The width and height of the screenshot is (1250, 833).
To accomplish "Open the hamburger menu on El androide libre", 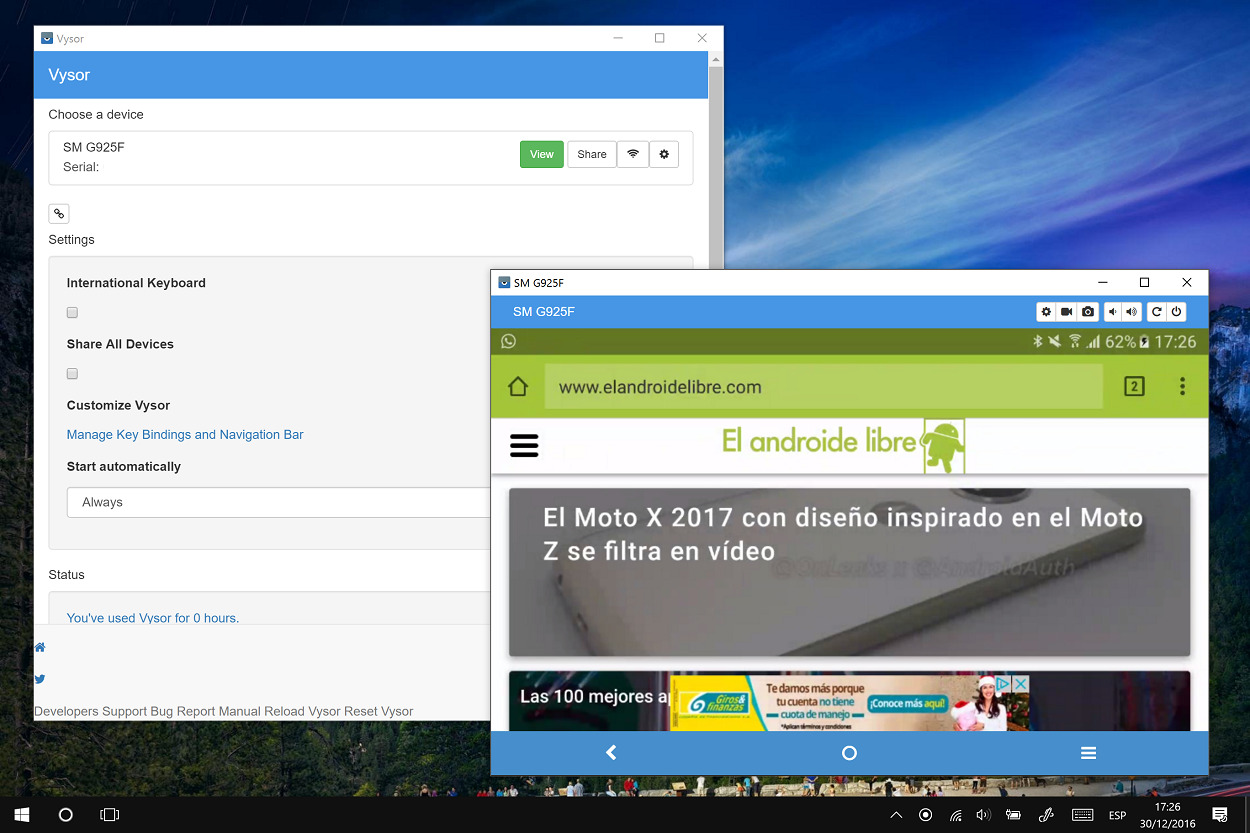I will 524,446.
